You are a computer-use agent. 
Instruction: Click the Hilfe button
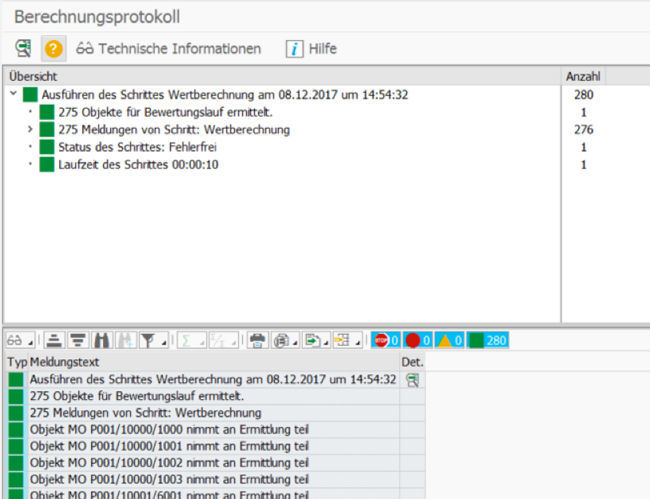click(x=312, y=49)
